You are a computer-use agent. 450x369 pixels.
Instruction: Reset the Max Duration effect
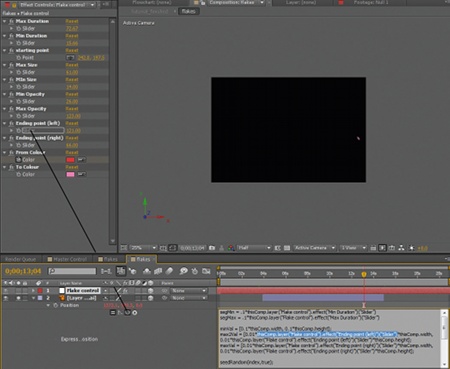[x=72, y=21]
